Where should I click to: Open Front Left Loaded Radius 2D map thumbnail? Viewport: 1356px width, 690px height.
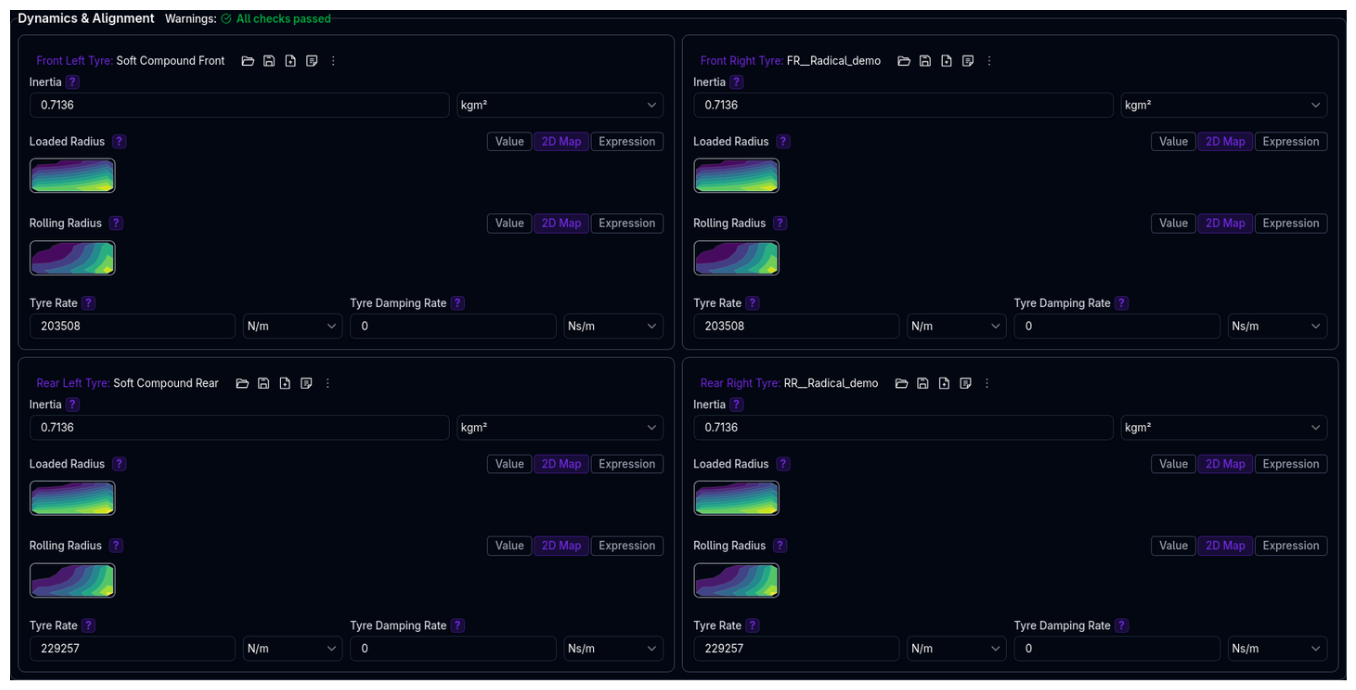pyautogui.click(x=72, y=176)
